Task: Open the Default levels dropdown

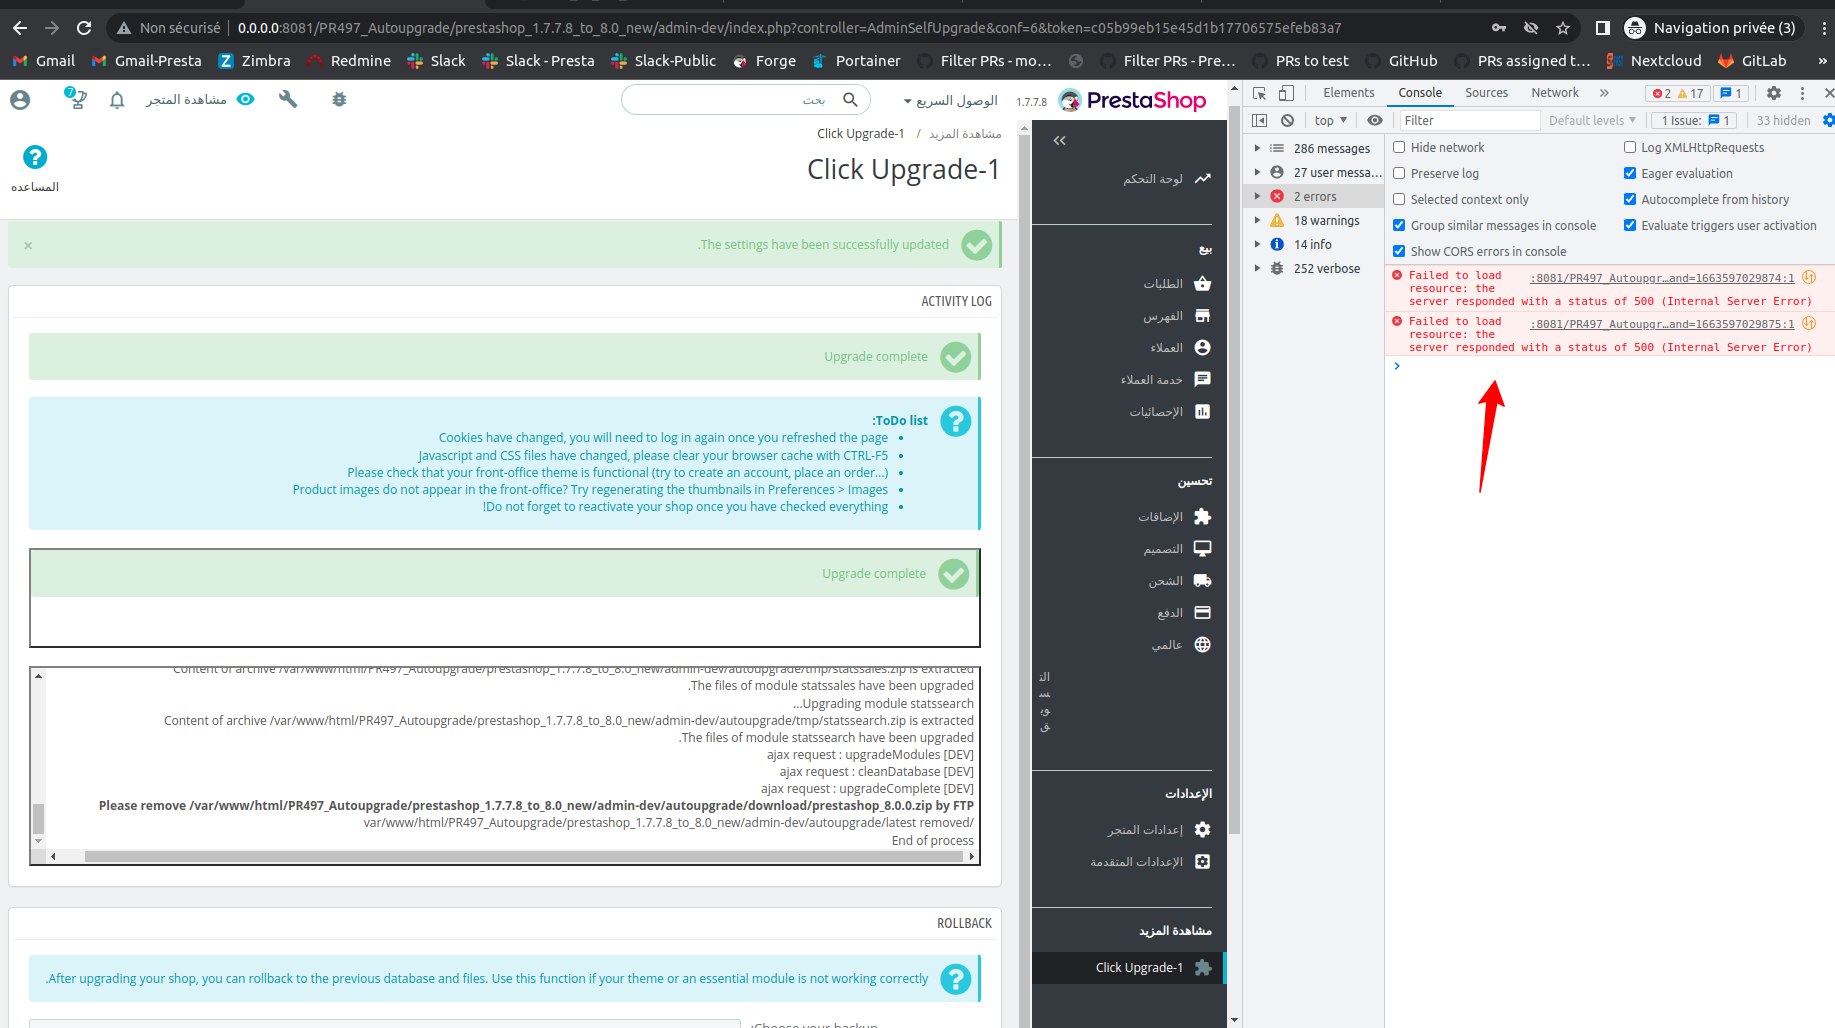Action: tap(1592, 120)
